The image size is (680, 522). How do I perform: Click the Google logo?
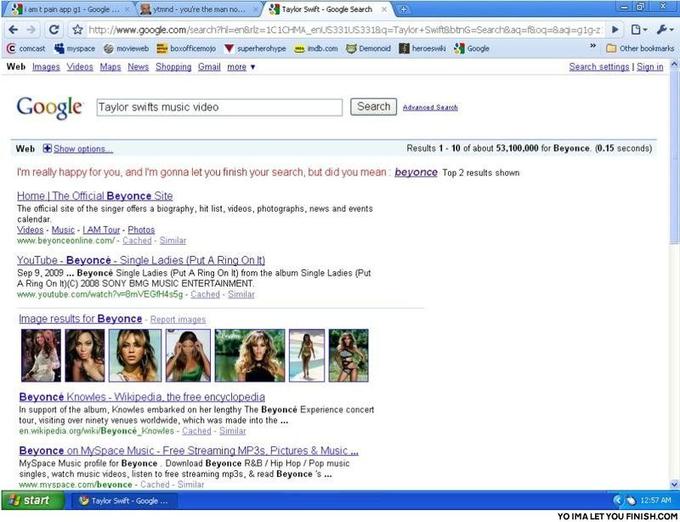tap(49, 107)
